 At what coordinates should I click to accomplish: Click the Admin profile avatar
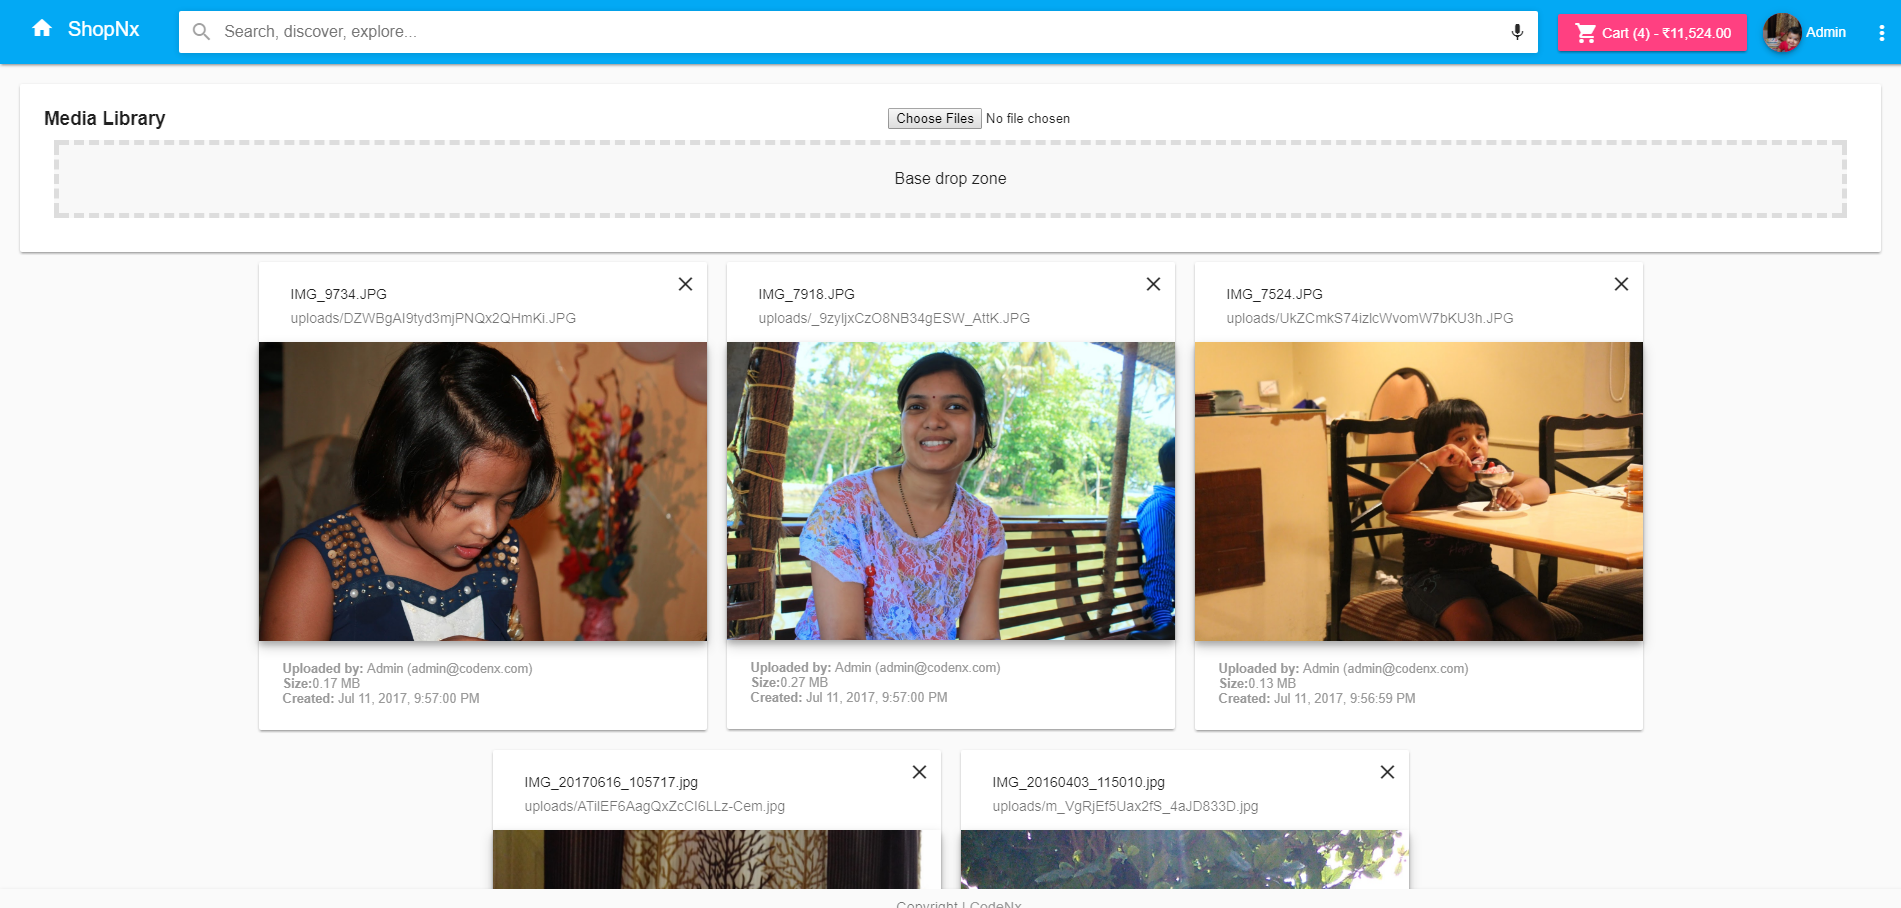(1782, 33)
